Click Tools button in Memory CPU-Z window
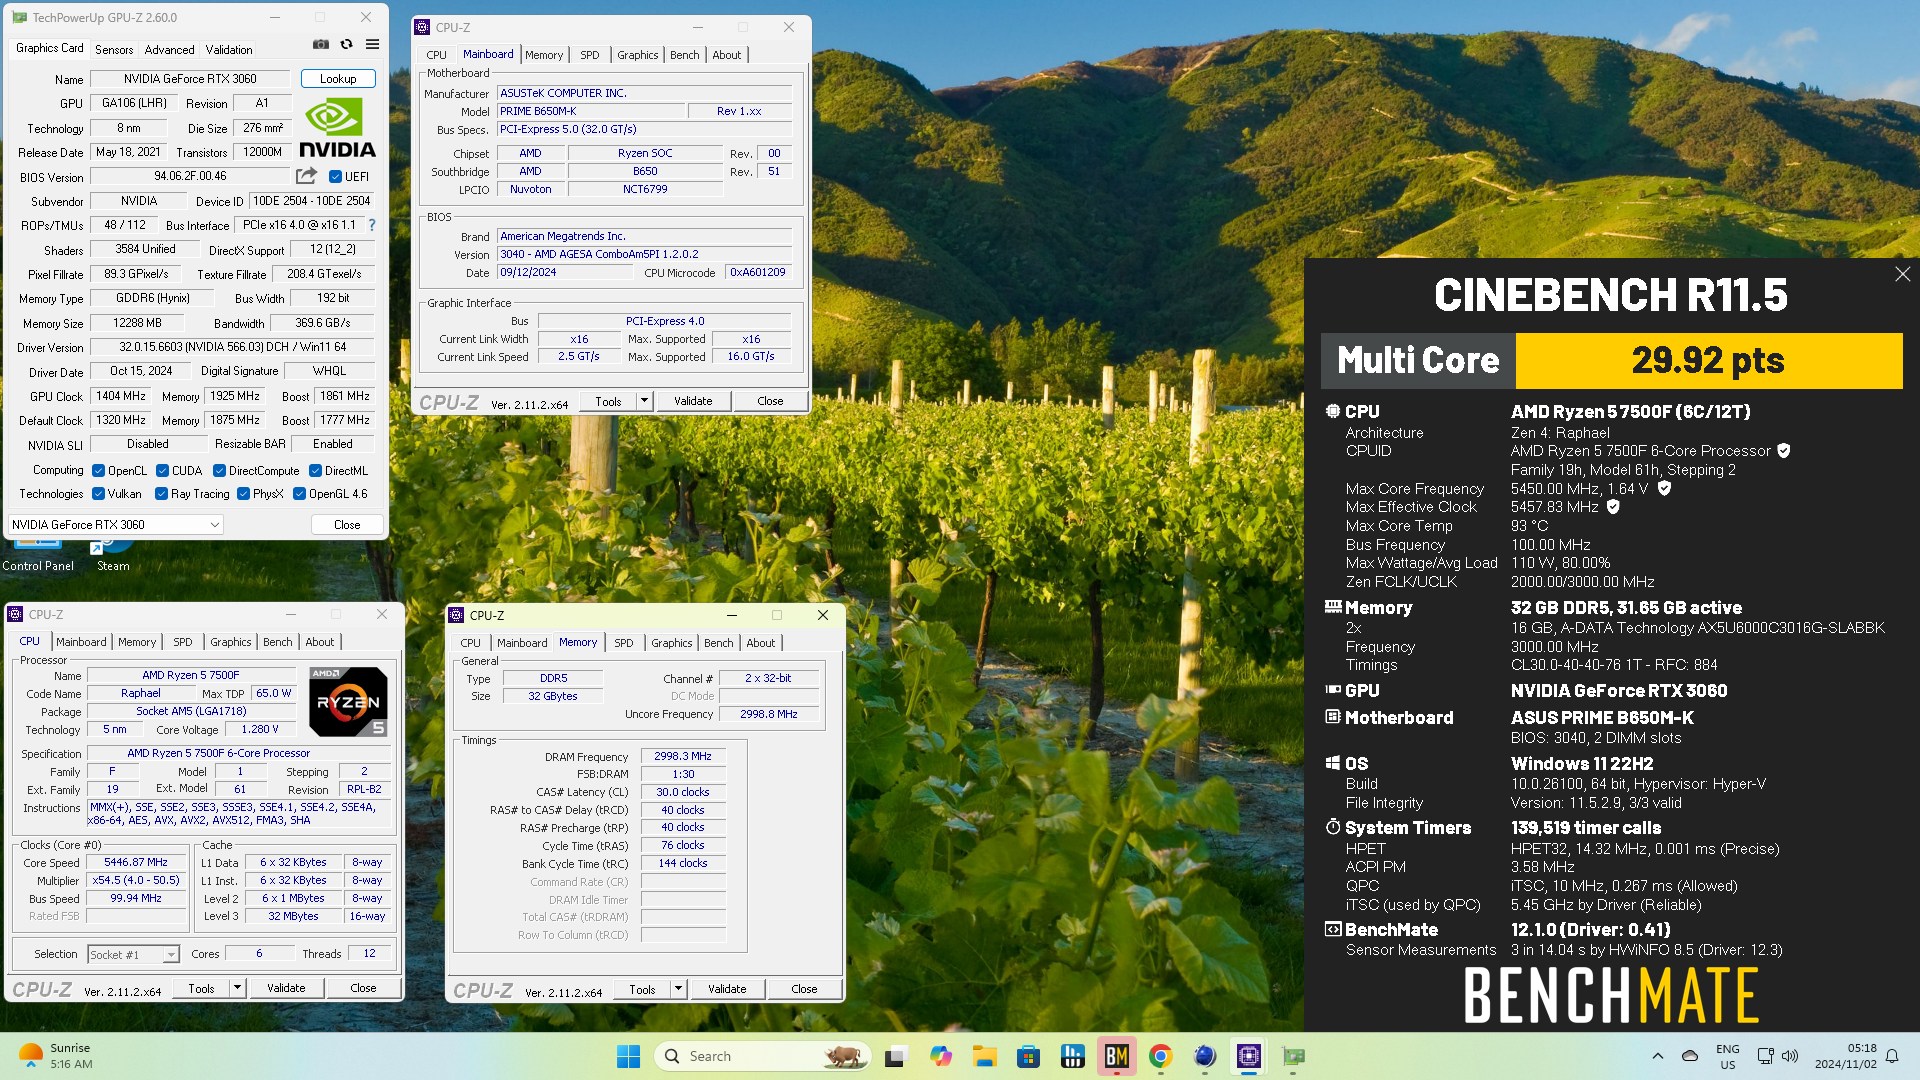This screenshot has width=1920, height=1080. tap(643, 989)
